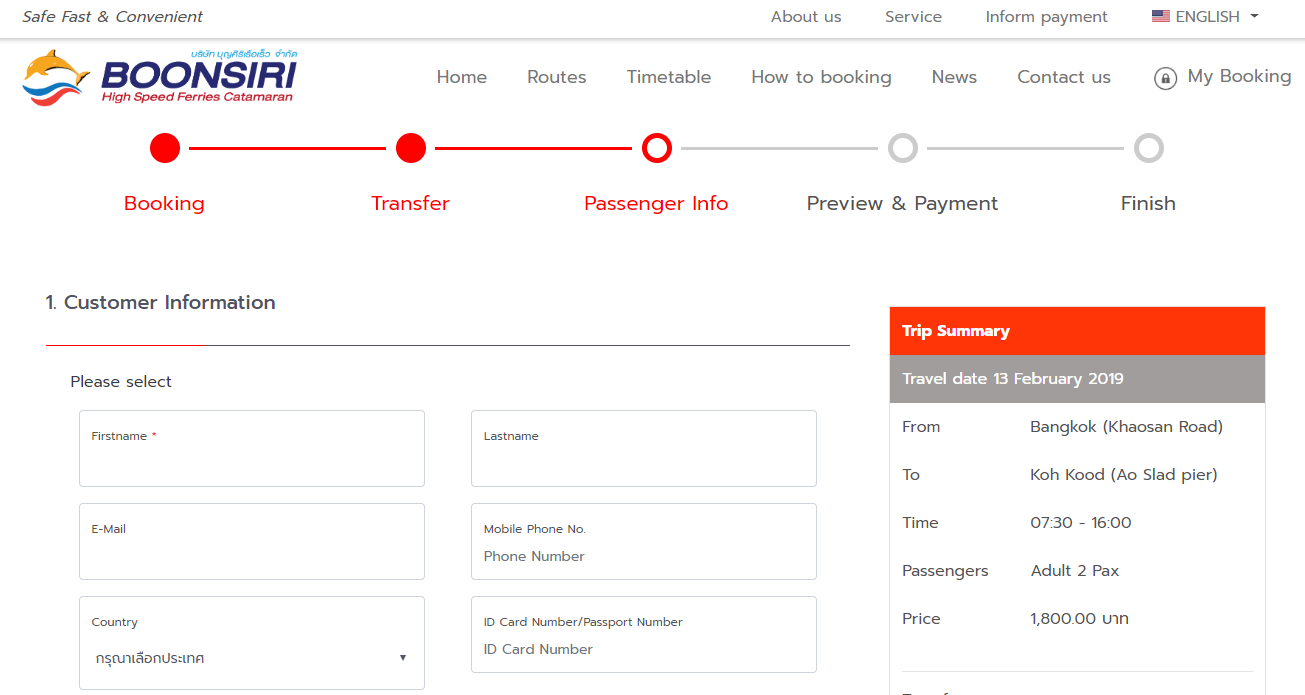Click the Inform payment link
1305x695 pixels.
click(1046, 17)
